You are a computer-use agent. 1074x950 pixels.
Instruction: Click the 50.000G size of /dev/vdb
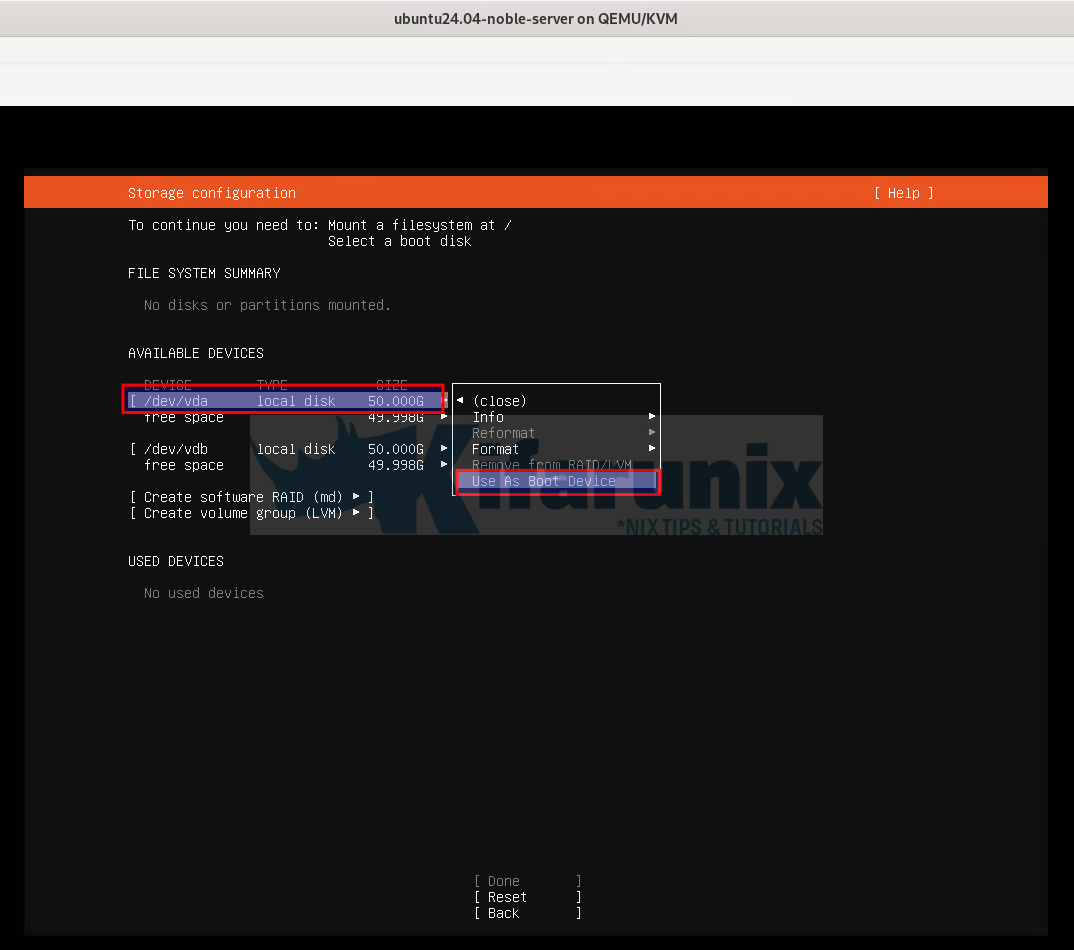tap(396, 449)
